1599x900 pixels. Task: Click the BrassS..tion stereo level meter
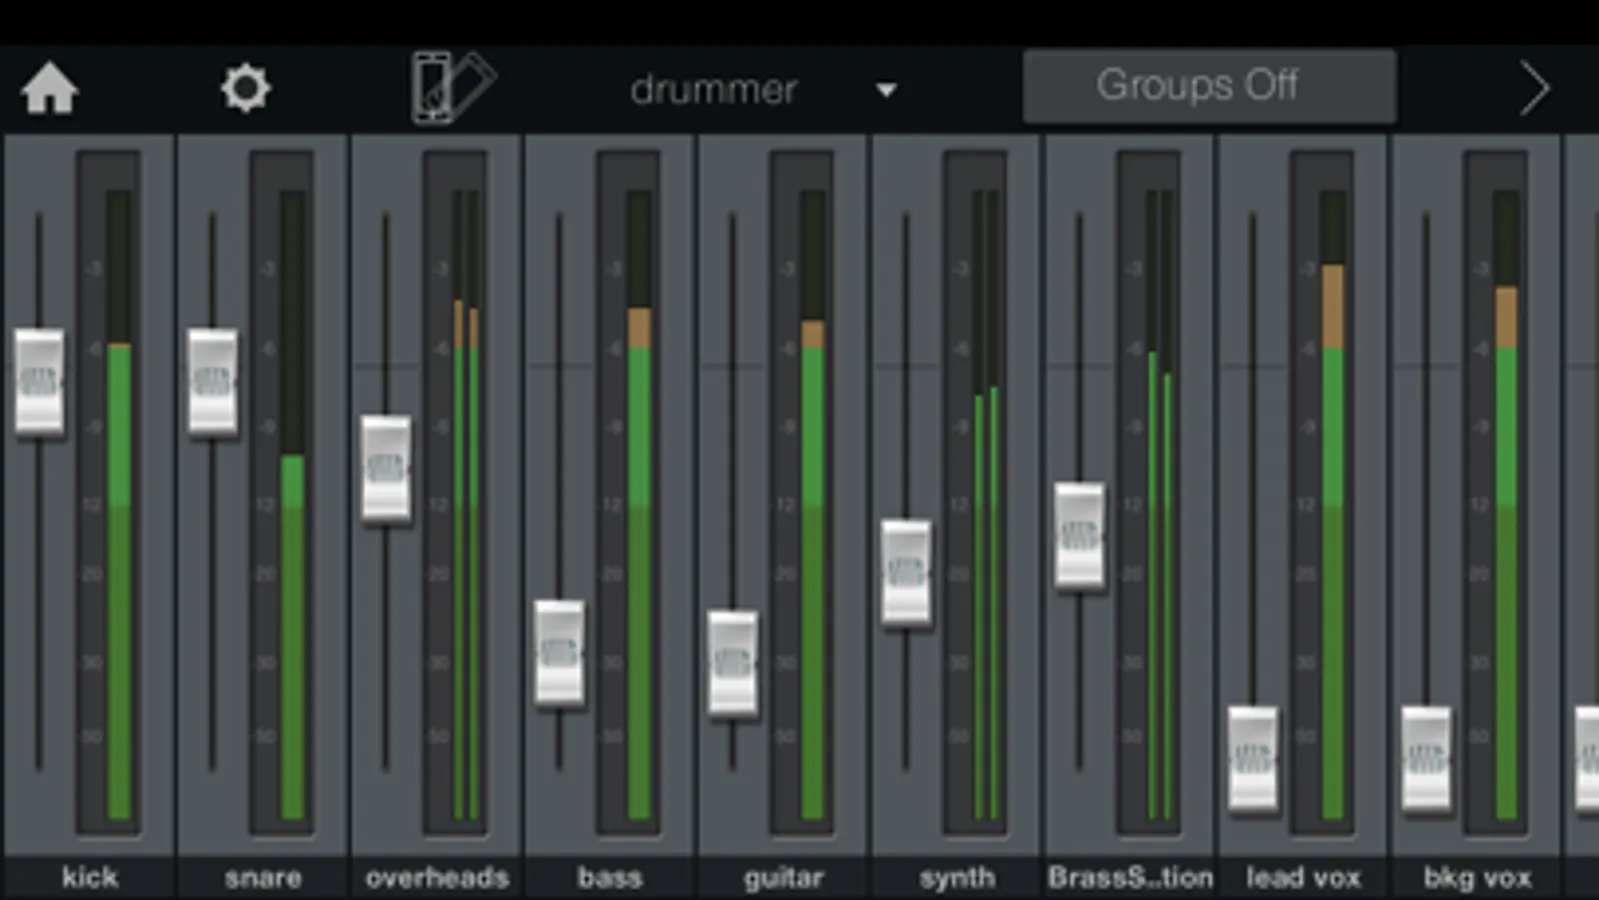(1159, 505)
